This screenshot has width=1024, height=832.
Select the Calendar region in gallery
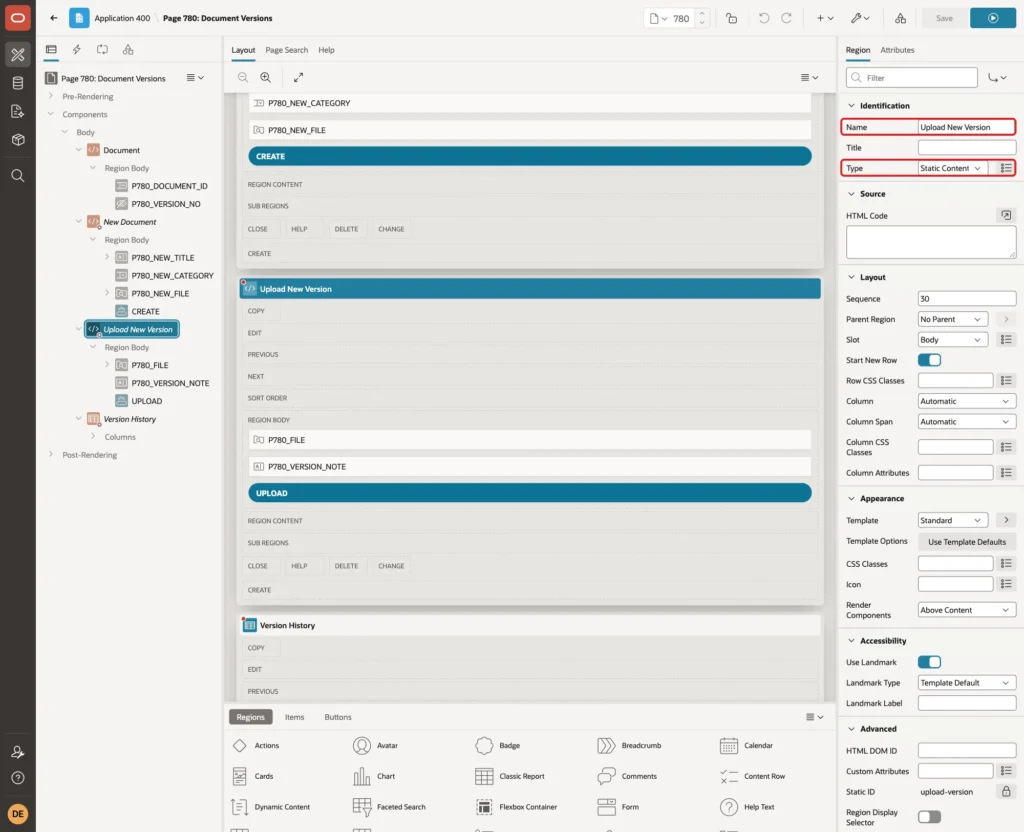click(x=746, y=746)
